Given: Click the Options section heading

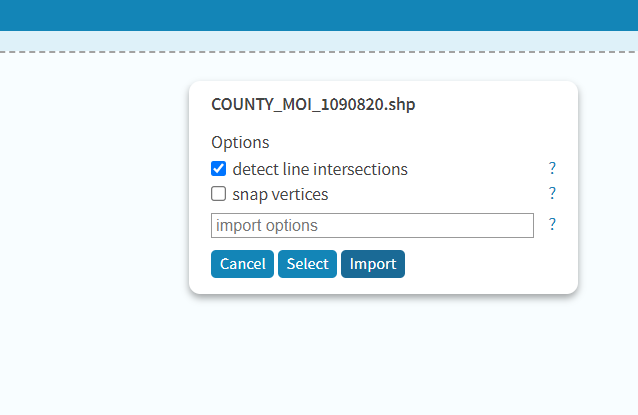Looking at the screenshot, I should [240, 142].
